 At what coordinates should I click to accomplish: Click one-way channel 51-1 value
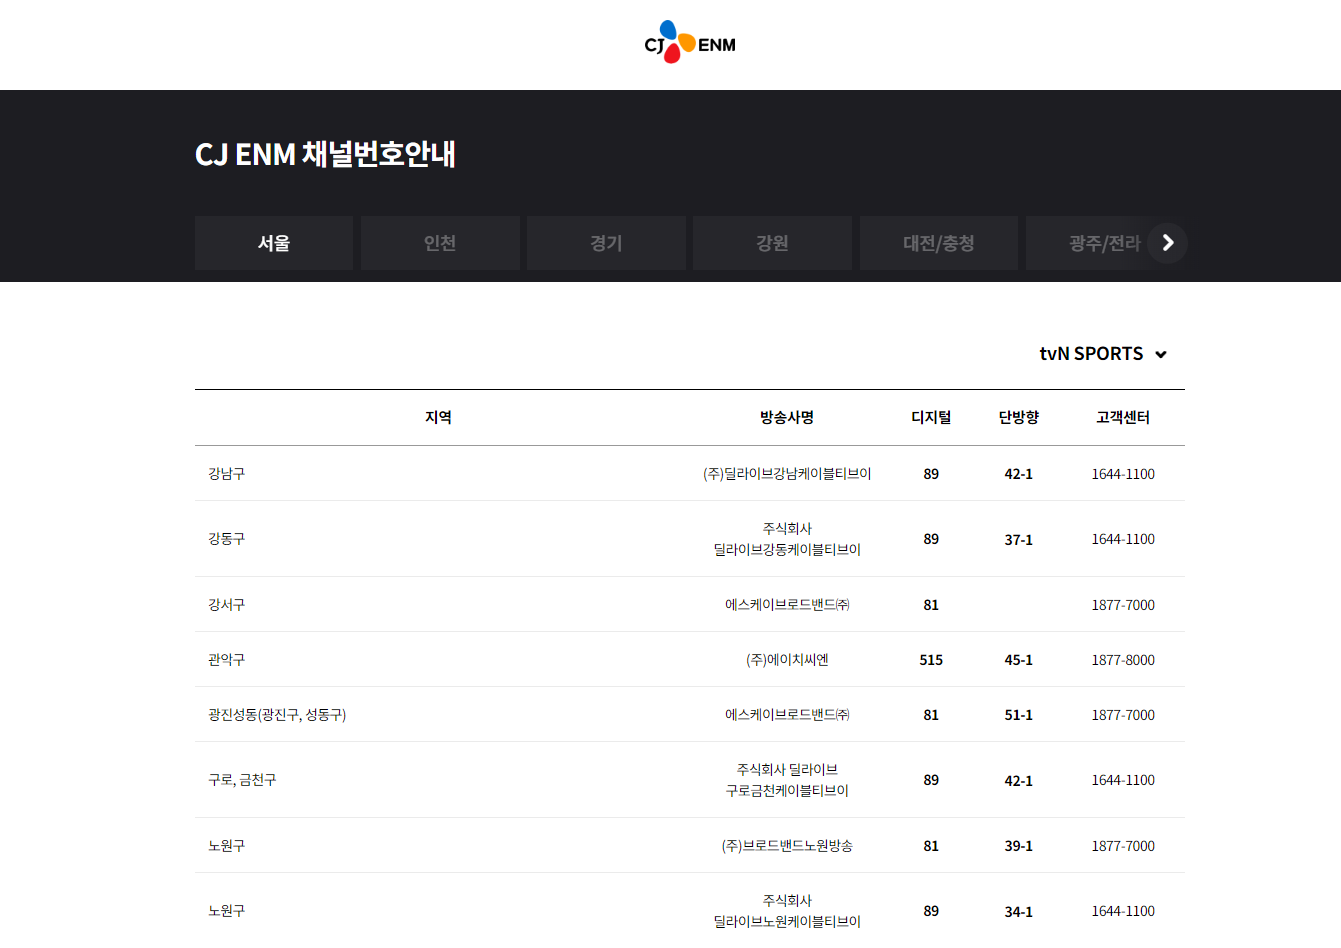[1018, 715]
